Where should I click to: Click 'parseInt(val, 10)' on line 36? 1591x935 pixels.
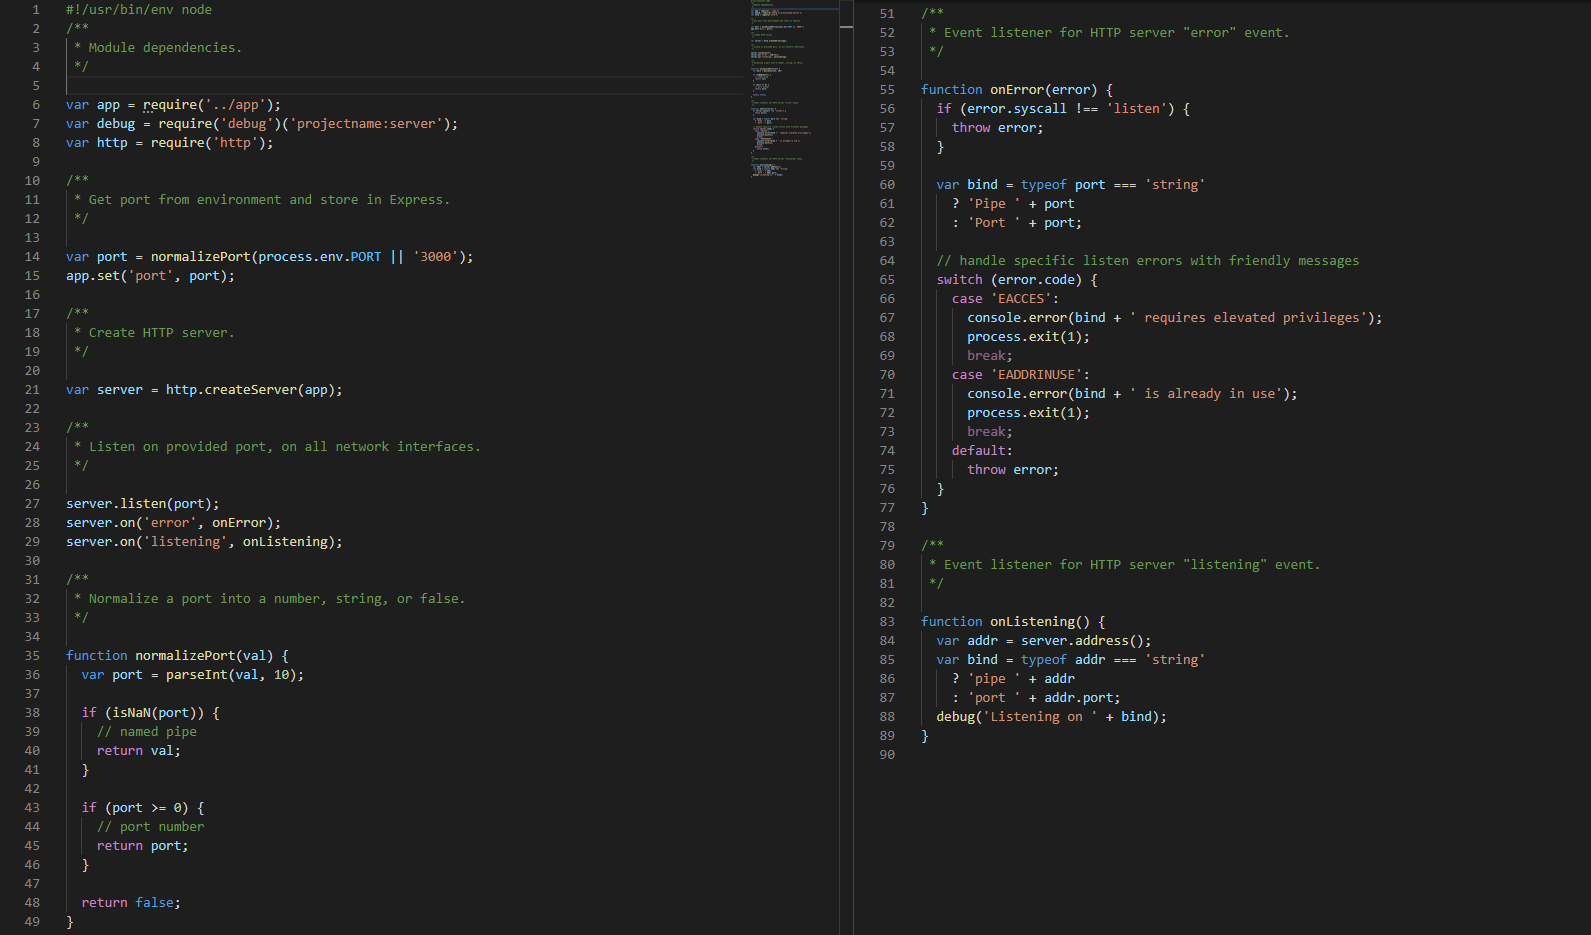pos(231,674)
